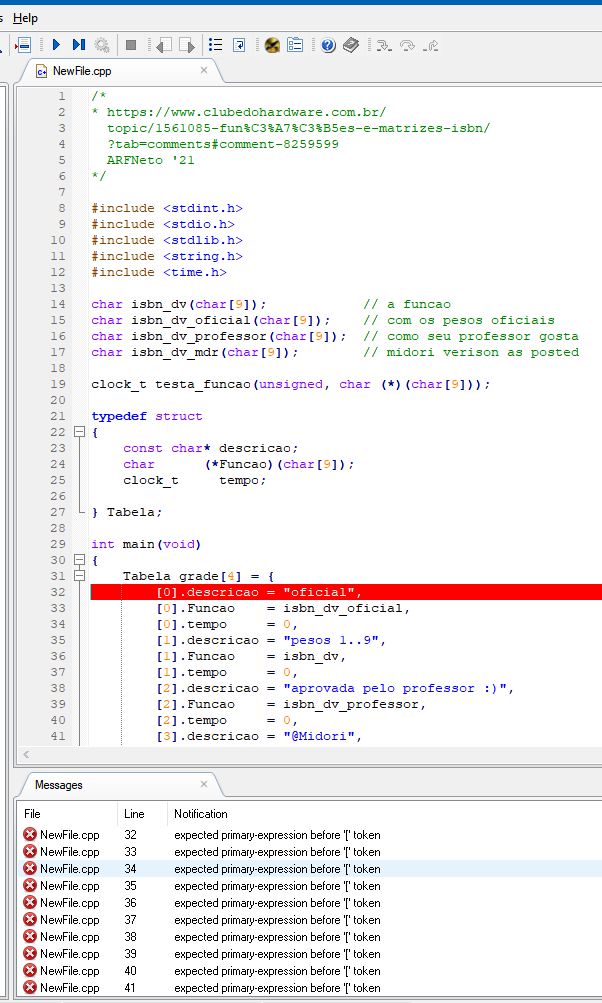Click the red-arrow lines icon in toolbar
The image size is (602, 1003).
(24, 45)
